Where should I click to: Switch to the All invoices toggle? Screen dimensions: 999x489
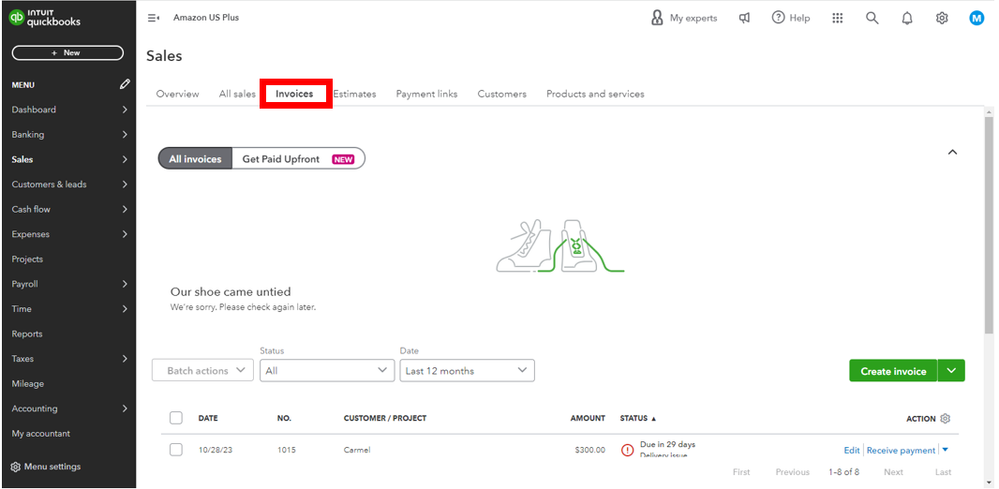[195, 159]
